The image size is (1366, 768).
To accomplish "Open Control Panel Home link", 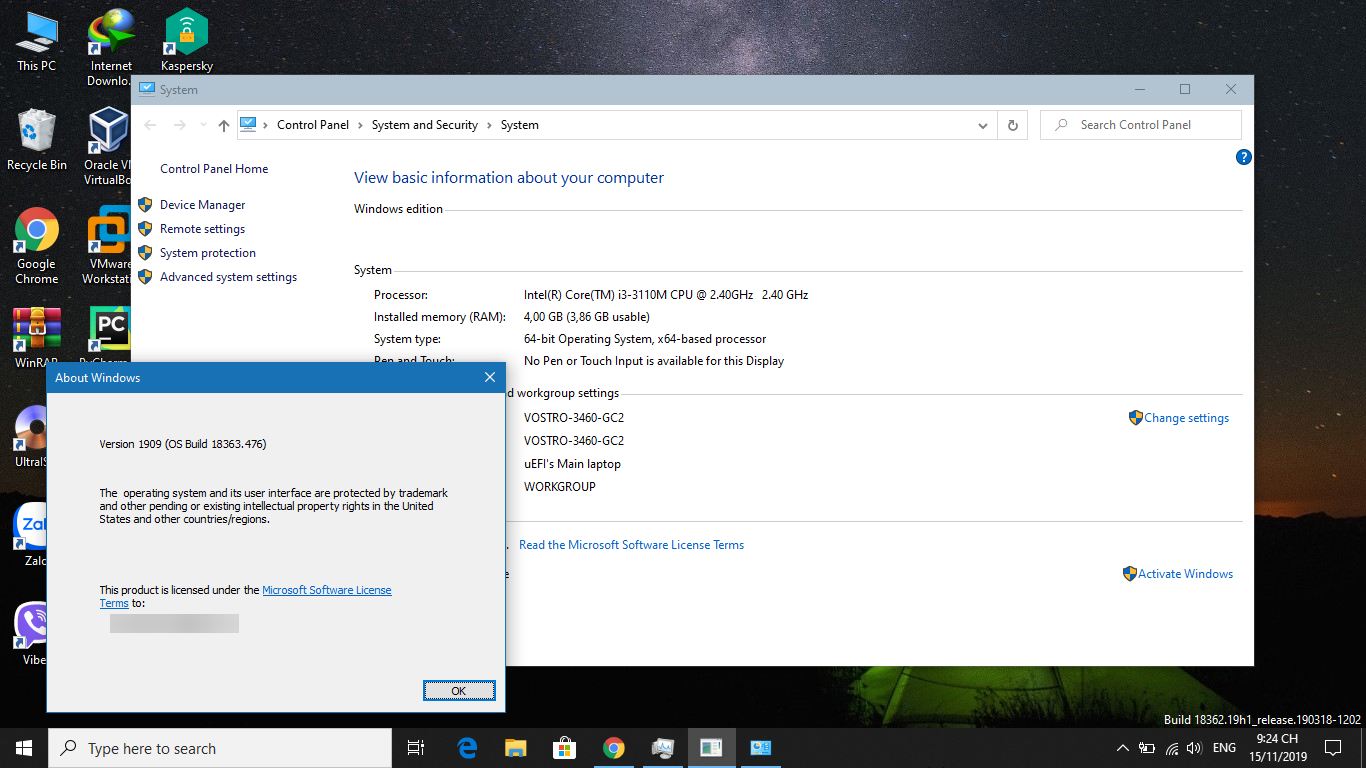I will [x=214, y=169].
